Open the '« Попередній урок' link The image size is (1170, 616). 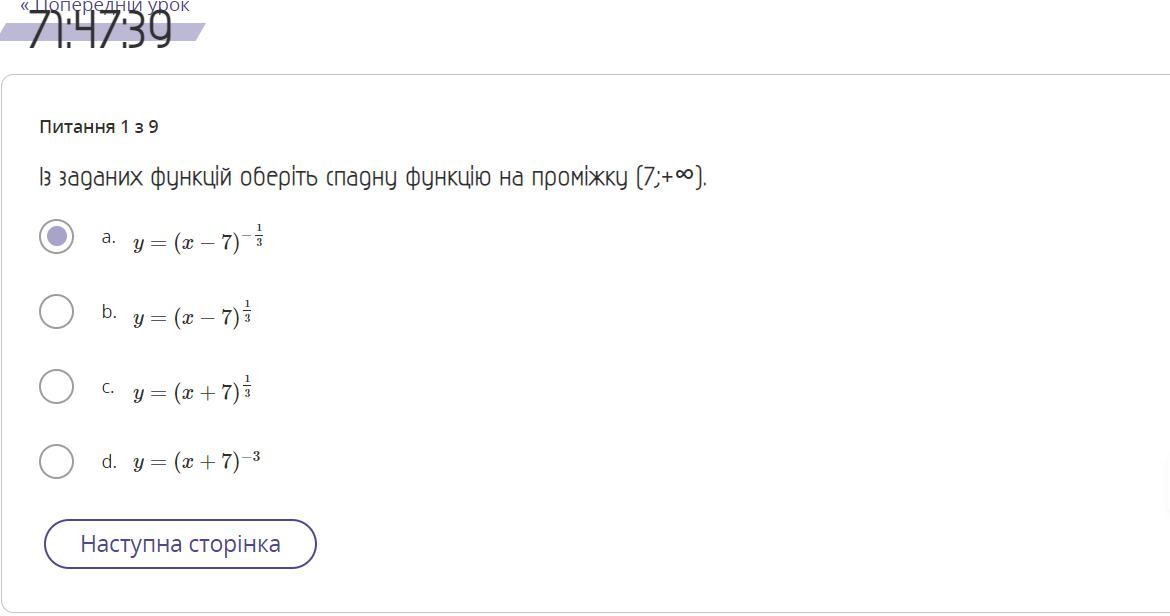[x=105, y=6]
